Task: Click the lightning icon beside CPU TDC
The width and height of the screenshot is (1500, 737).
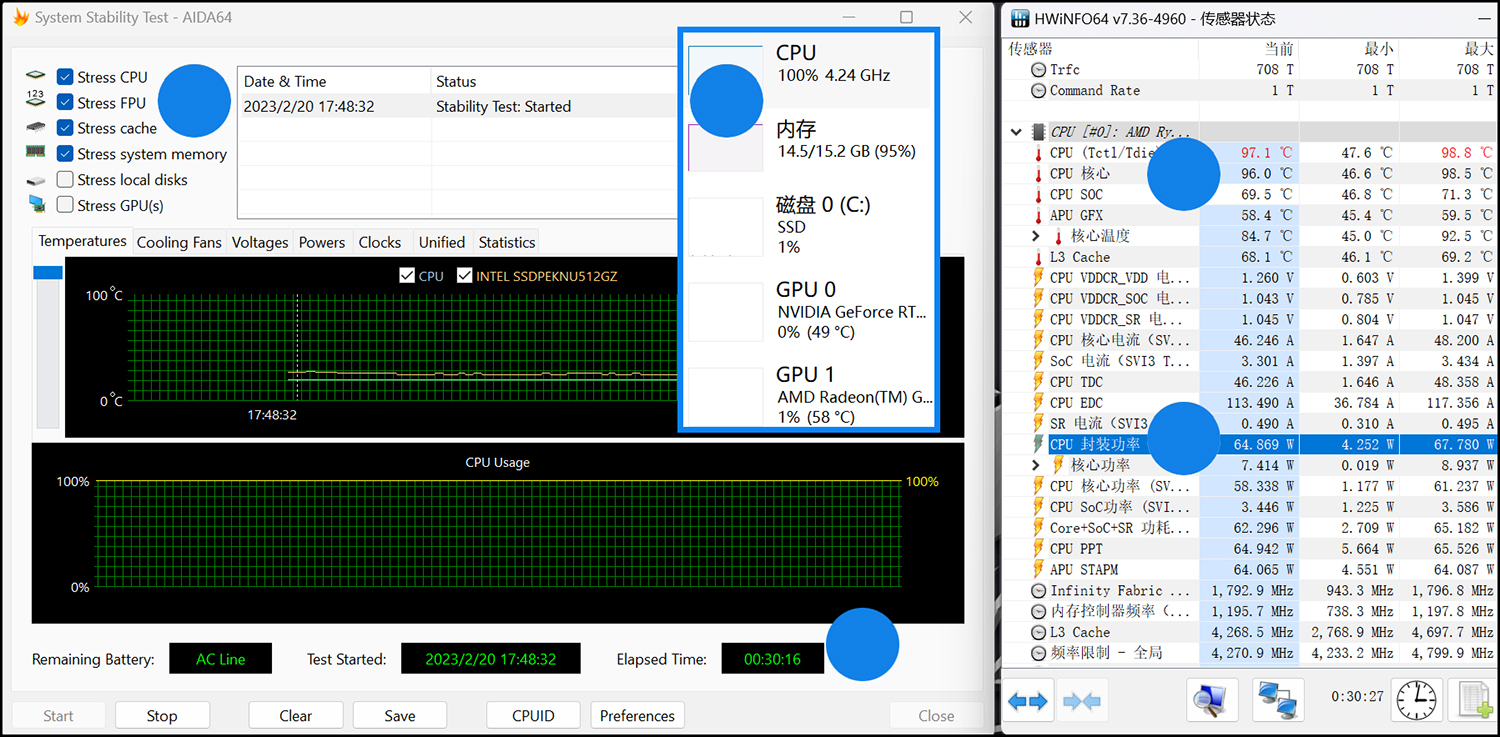Action: [1038, 382]
